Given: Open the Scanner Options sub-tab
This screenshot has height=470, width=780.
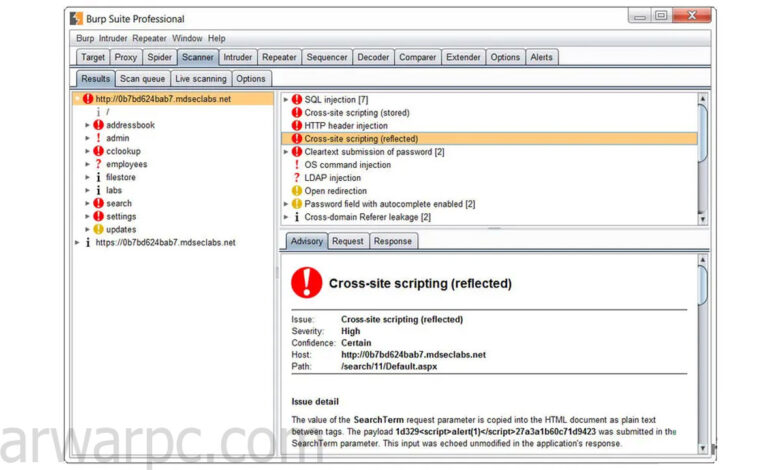Looking at the screenshot, I should pos(251,79).
